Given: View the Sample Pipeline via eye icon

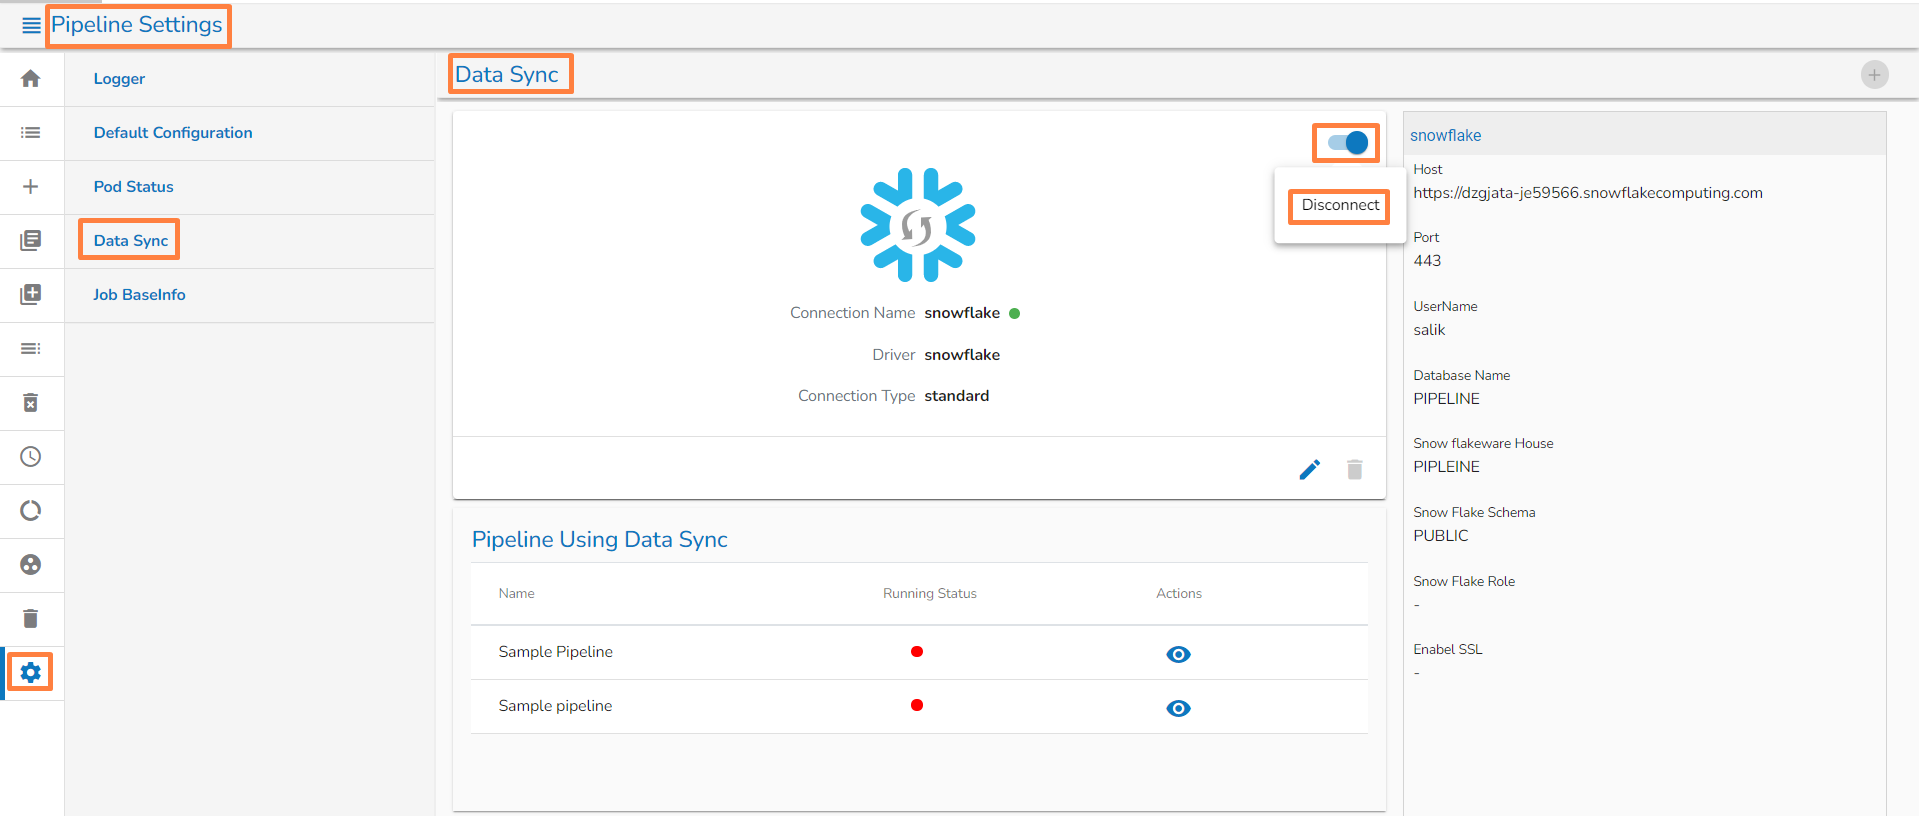Looking at the screenshot, I should point(1178,654).
